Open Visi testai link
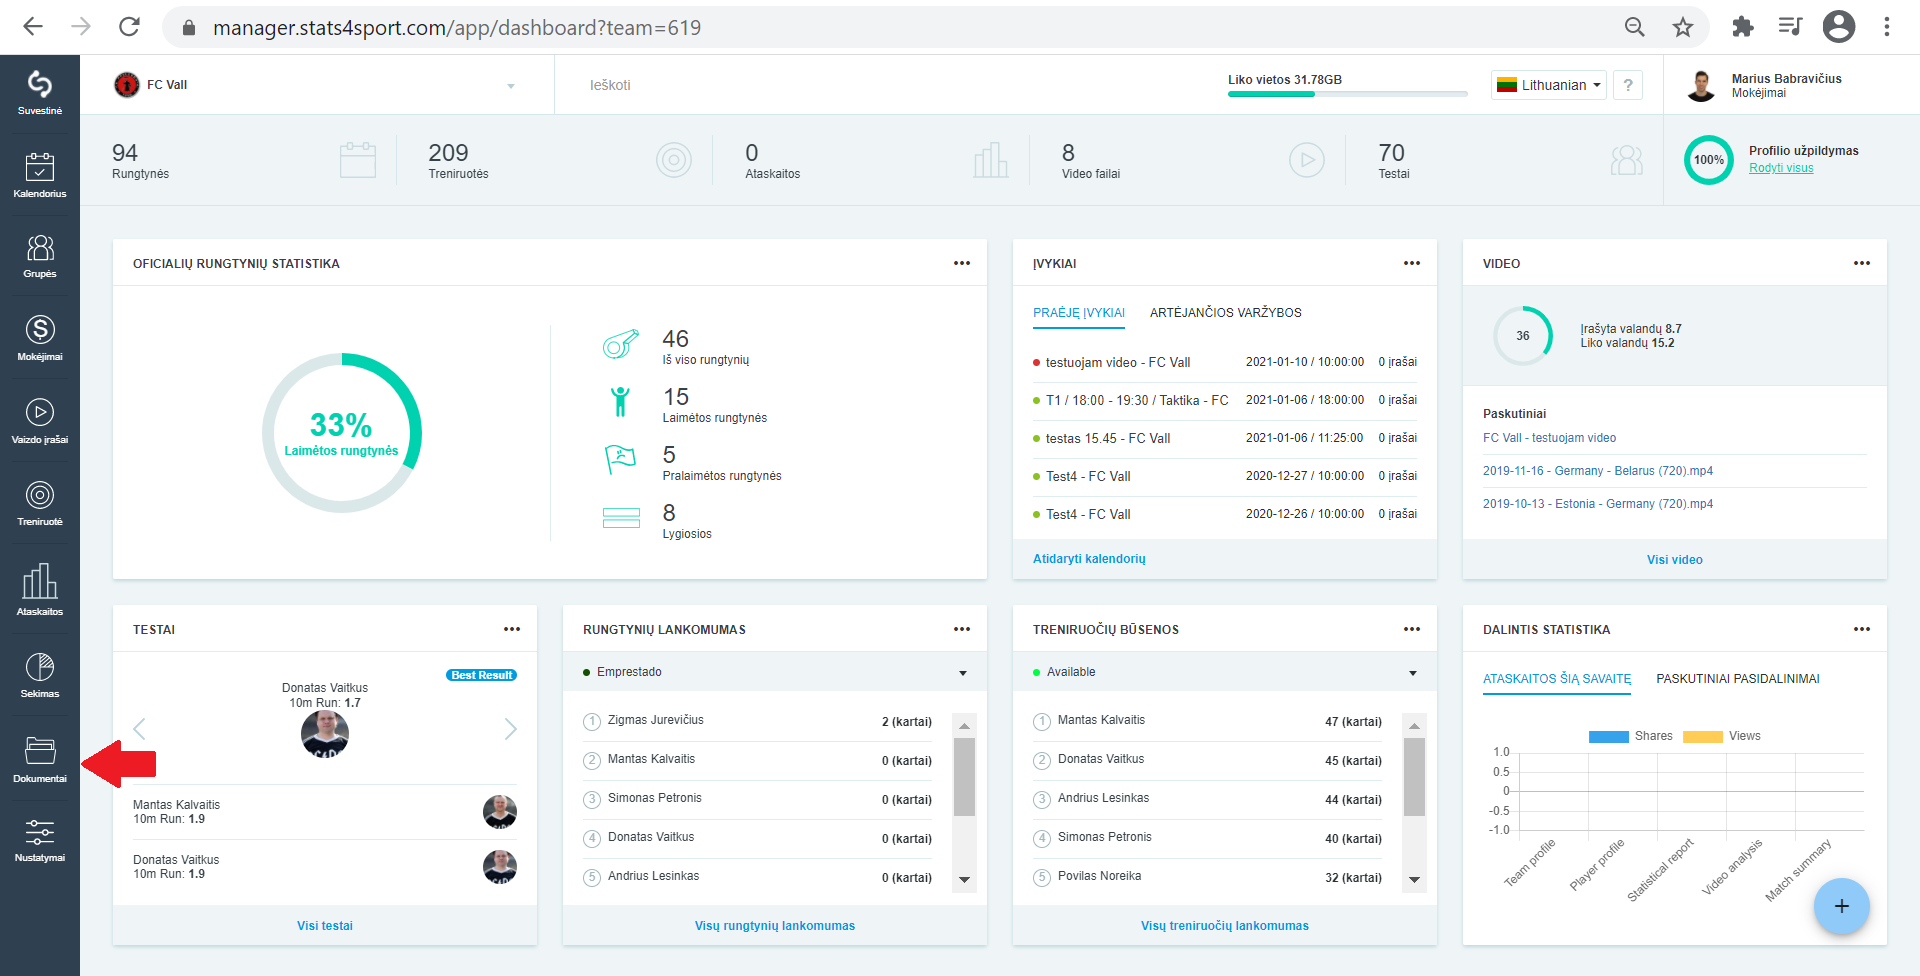This screenshot has width=1920, height=976. tap(325, 926)
